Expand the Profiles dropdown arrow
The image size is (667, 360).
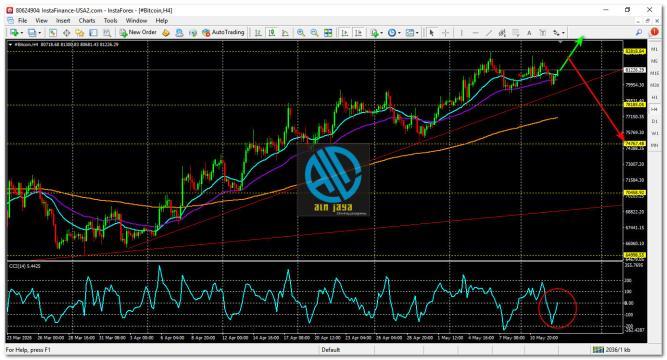(x=40, y=33)
